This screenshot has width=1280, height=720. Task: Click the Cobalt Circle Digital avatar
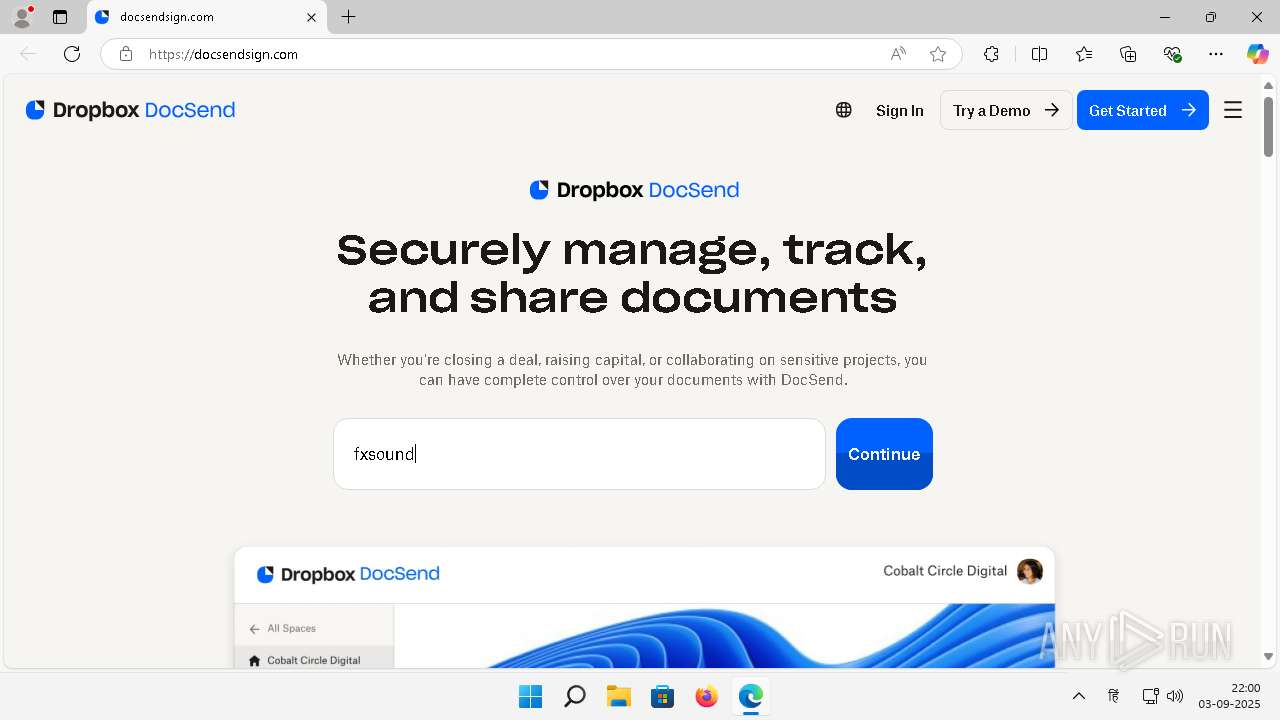coord(1030,571)
